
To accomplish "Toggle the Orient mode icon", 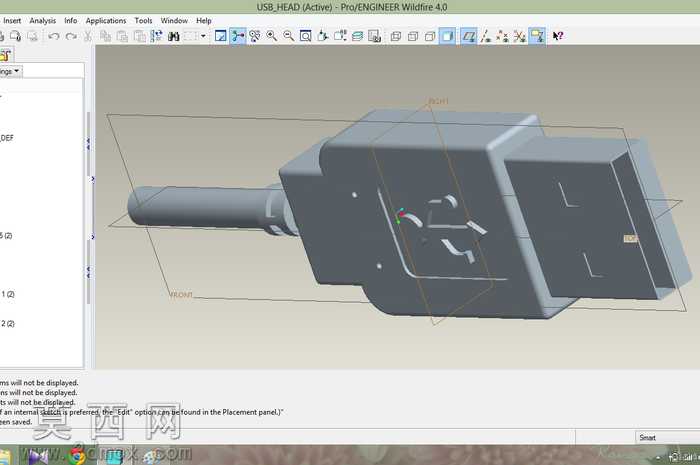I will pos(254,36).
